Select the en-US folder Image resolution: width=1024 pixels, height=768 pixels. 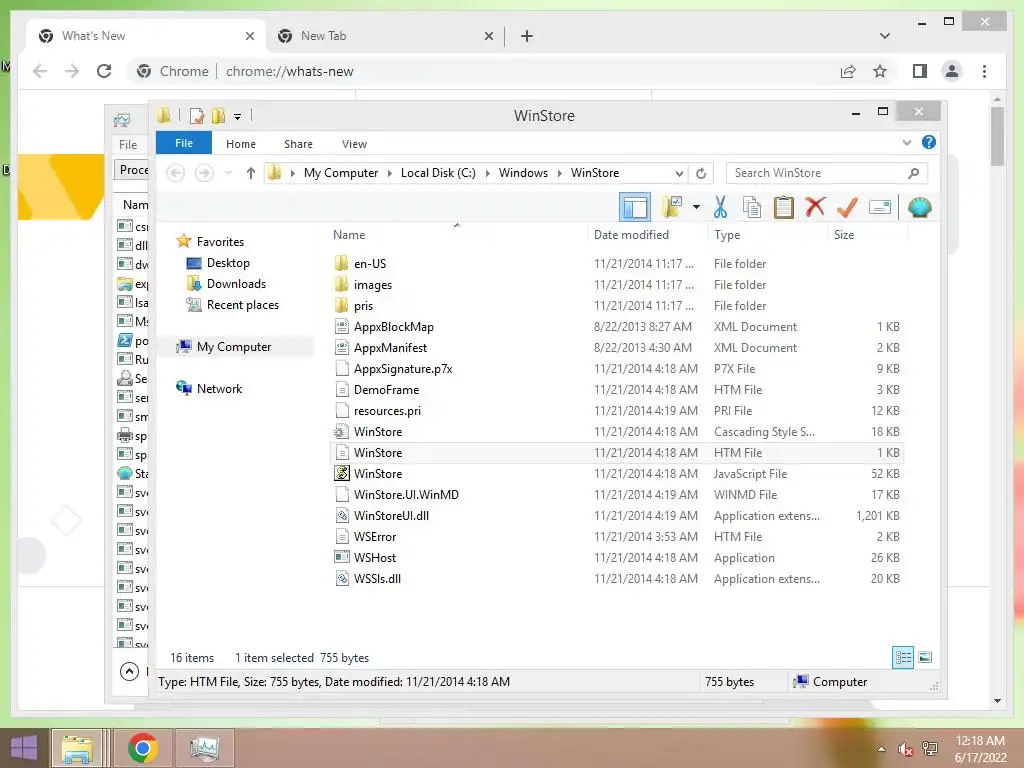click(x=370, y=264)
